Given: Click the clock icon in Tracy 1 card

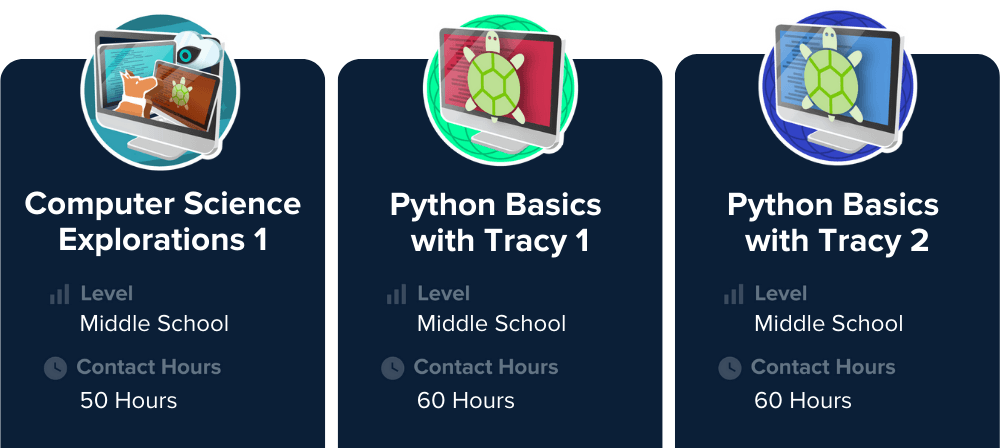Looking at the screenshot, I should coord(393,368).
